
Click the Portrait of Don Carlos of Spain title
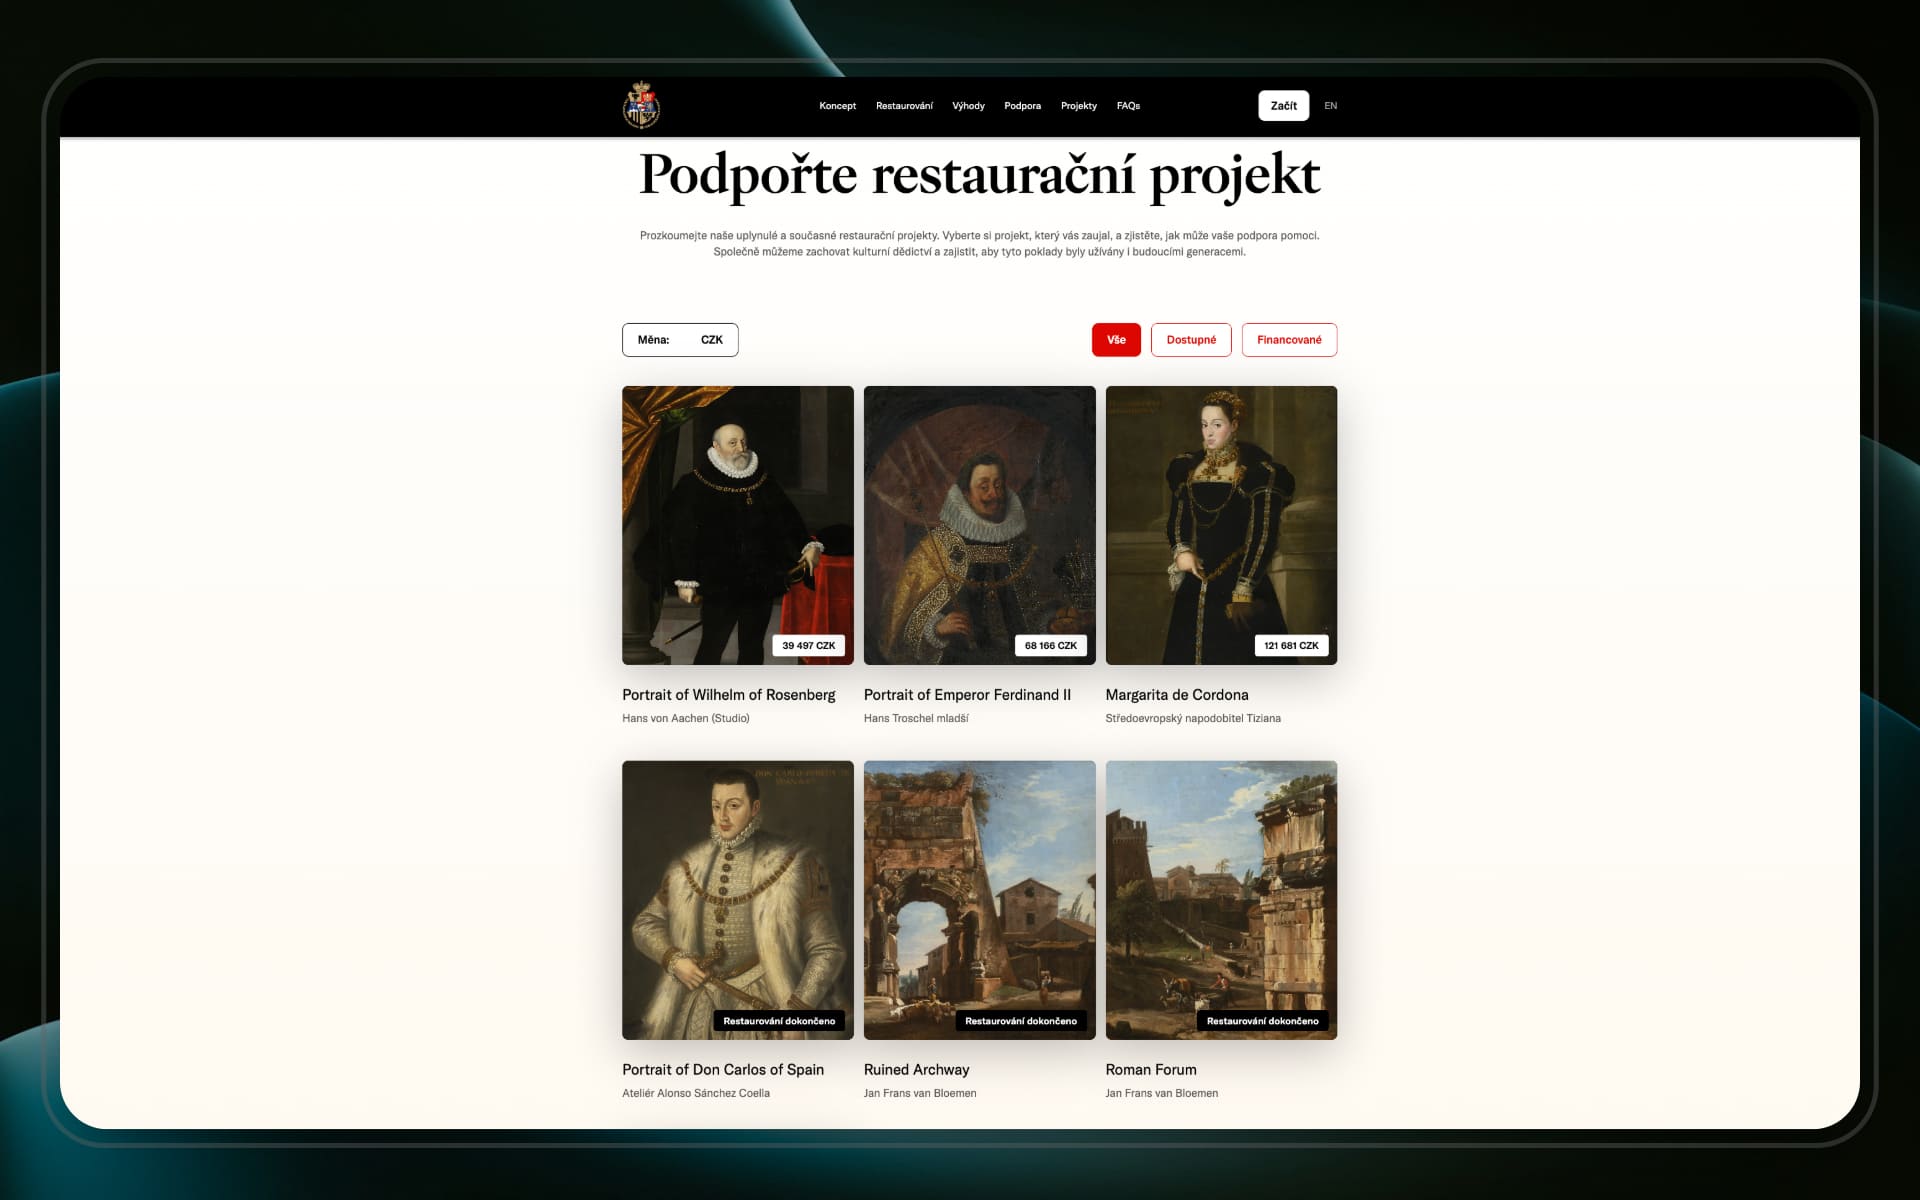click(723, 1070)
